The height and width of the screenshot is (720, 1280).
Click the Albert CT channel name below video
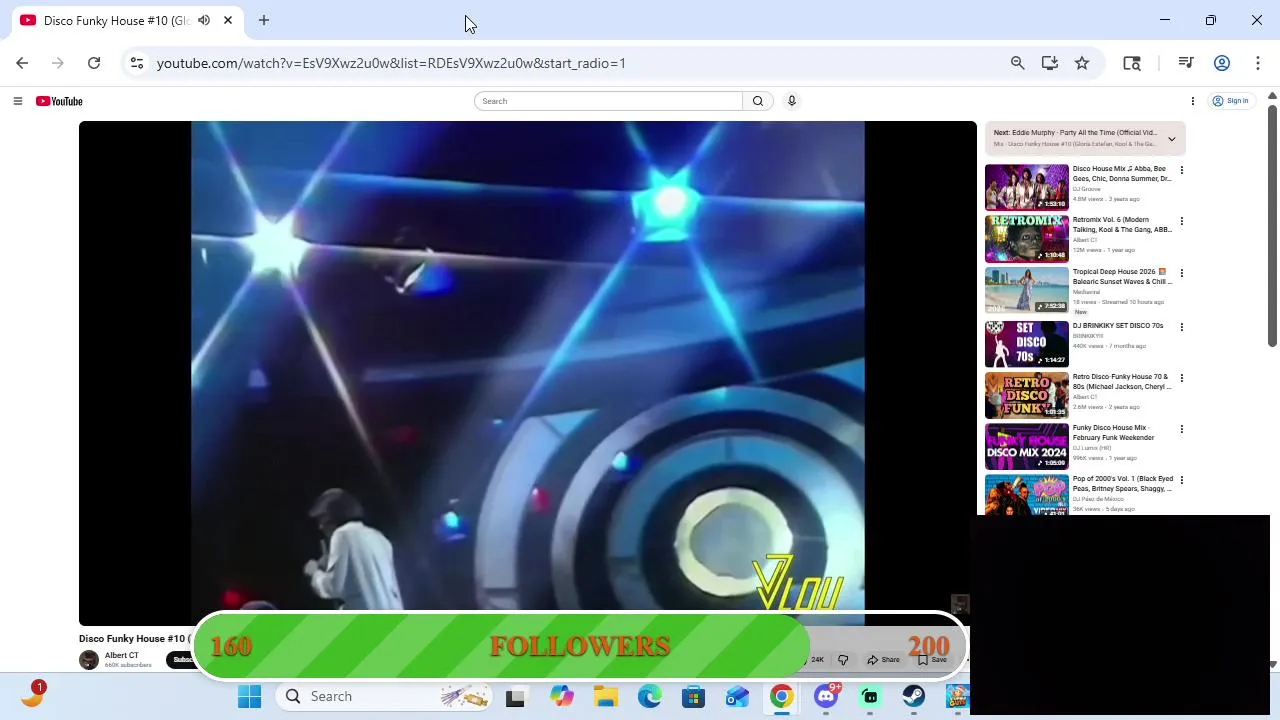[122, 656]
